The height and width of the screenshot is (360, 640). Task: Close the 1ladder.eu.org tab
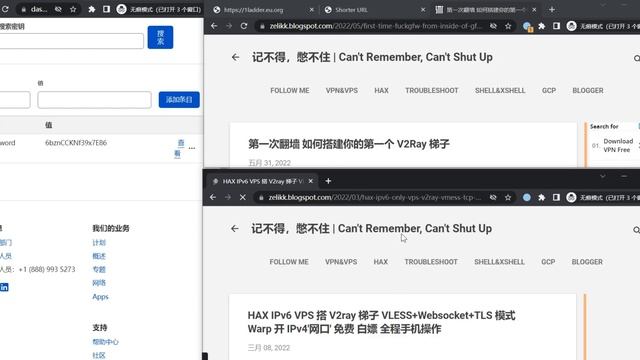click(x=311, y=9)
